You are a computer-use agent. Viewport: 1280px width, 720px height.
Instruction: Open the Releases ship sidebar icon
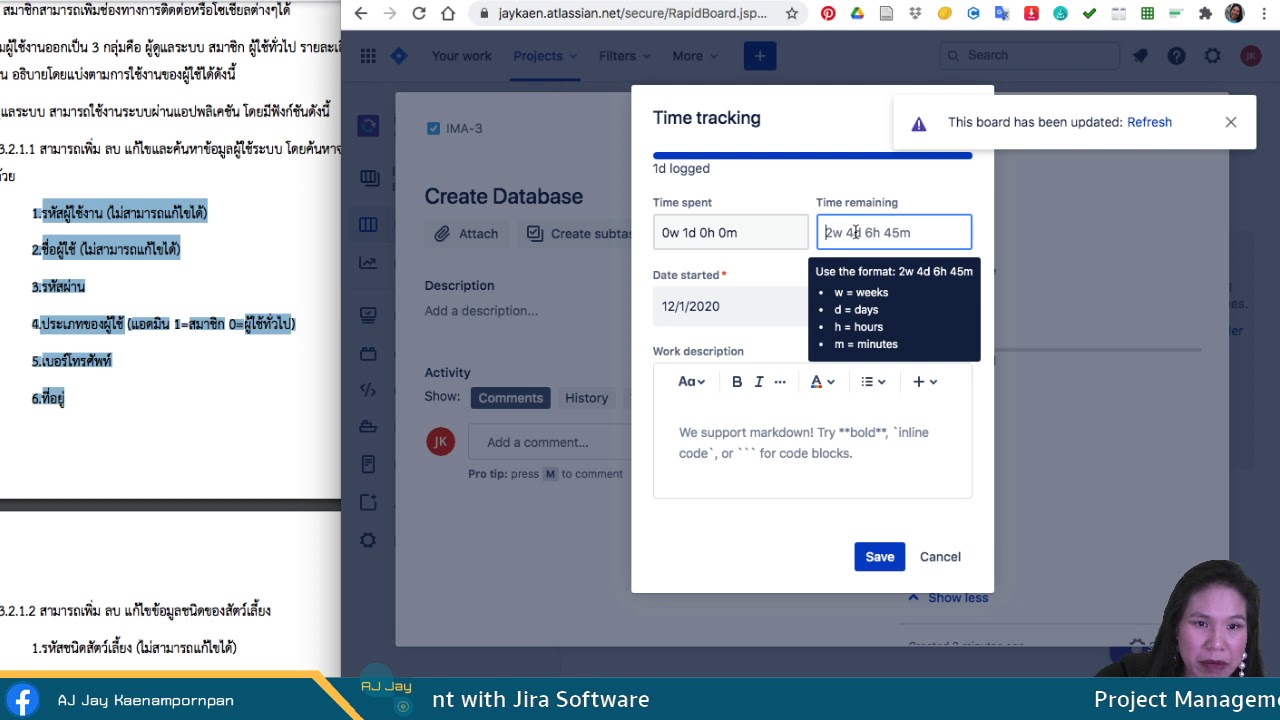click(368, 427)
